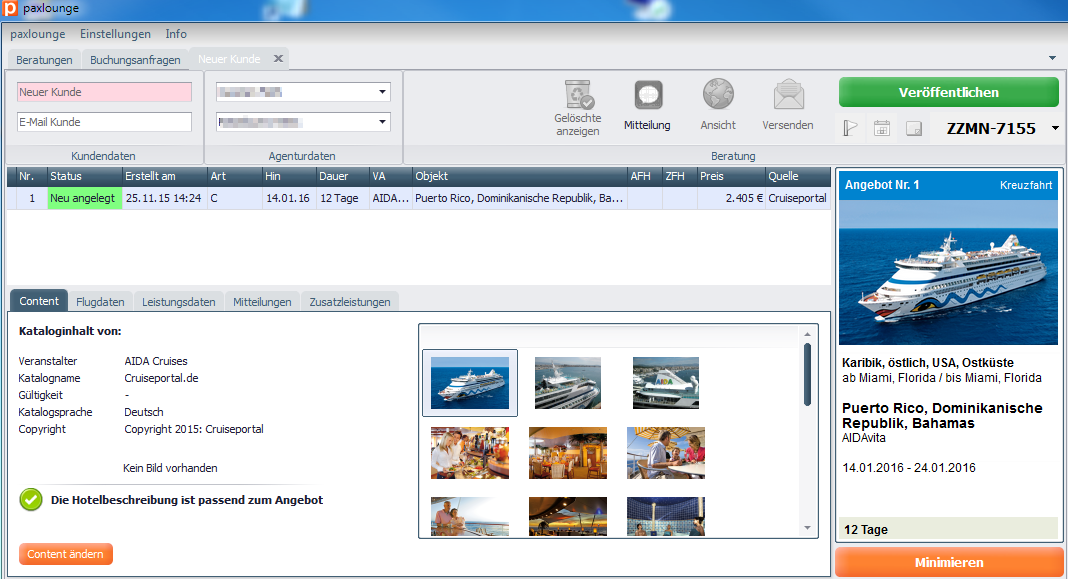This screenshot has height=579, width=1068.
Task: Click the Content ändern button
Action: tap(65, 554)
